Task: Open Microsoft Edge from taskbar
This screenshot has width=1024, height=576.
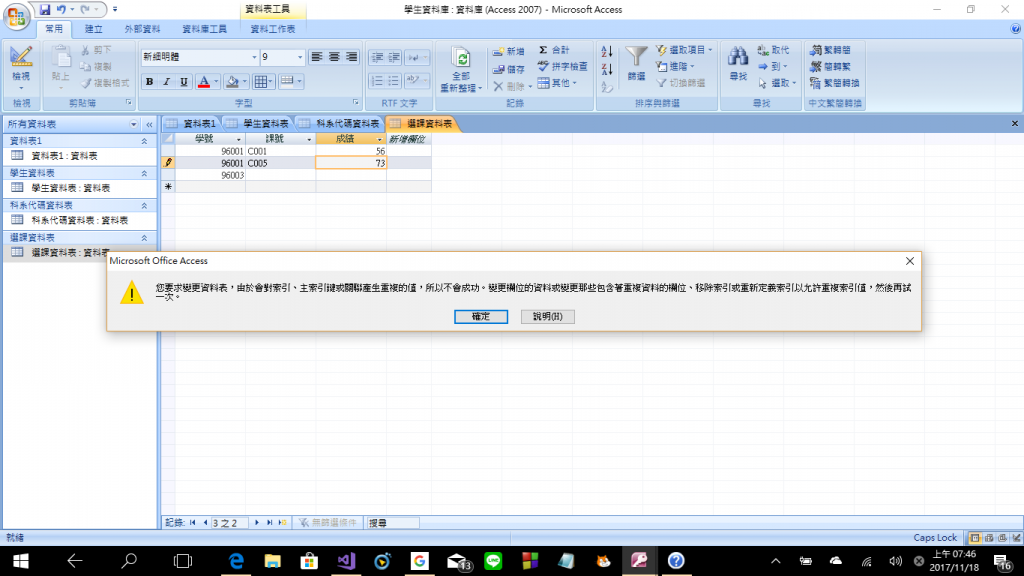Action: [236, 561]
